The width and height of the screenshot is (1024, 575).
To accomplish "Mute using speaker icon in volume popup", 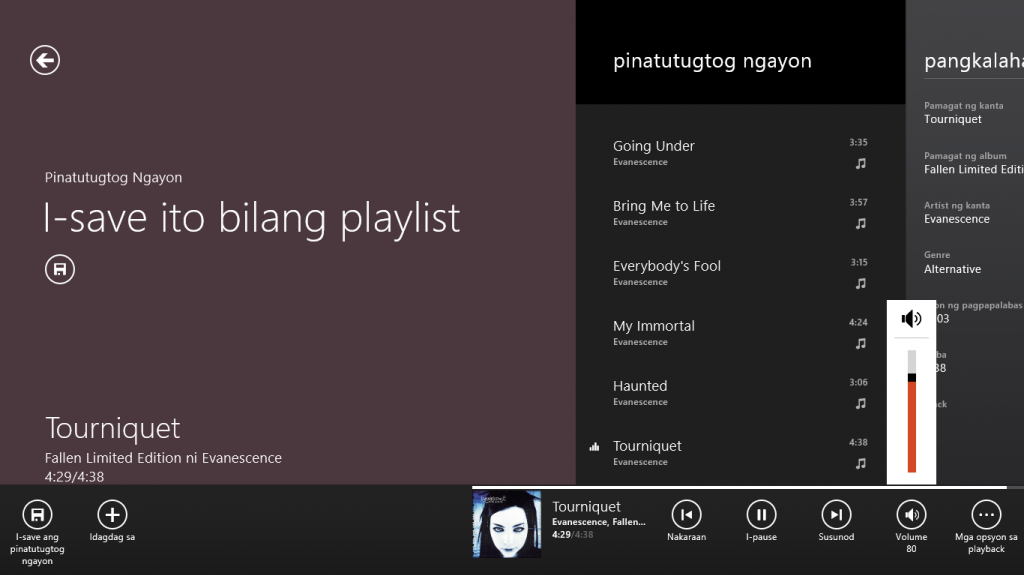I will 911,319.
